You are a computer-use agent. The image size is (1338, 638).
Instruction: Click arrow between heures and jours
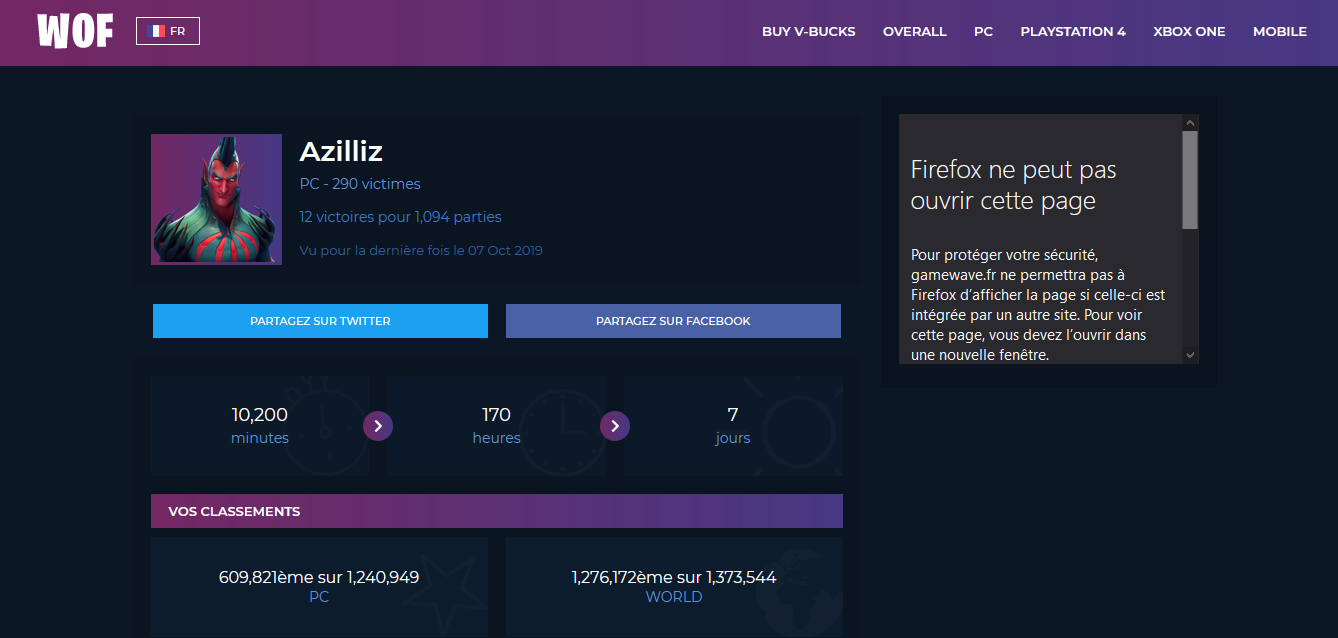615,426
